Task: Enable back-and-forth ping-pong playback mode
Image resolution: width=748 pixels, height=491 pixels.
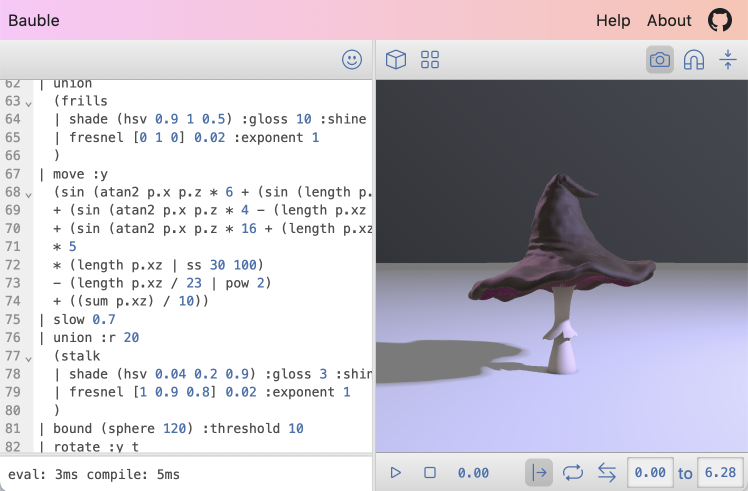Action: pos(606,472)
